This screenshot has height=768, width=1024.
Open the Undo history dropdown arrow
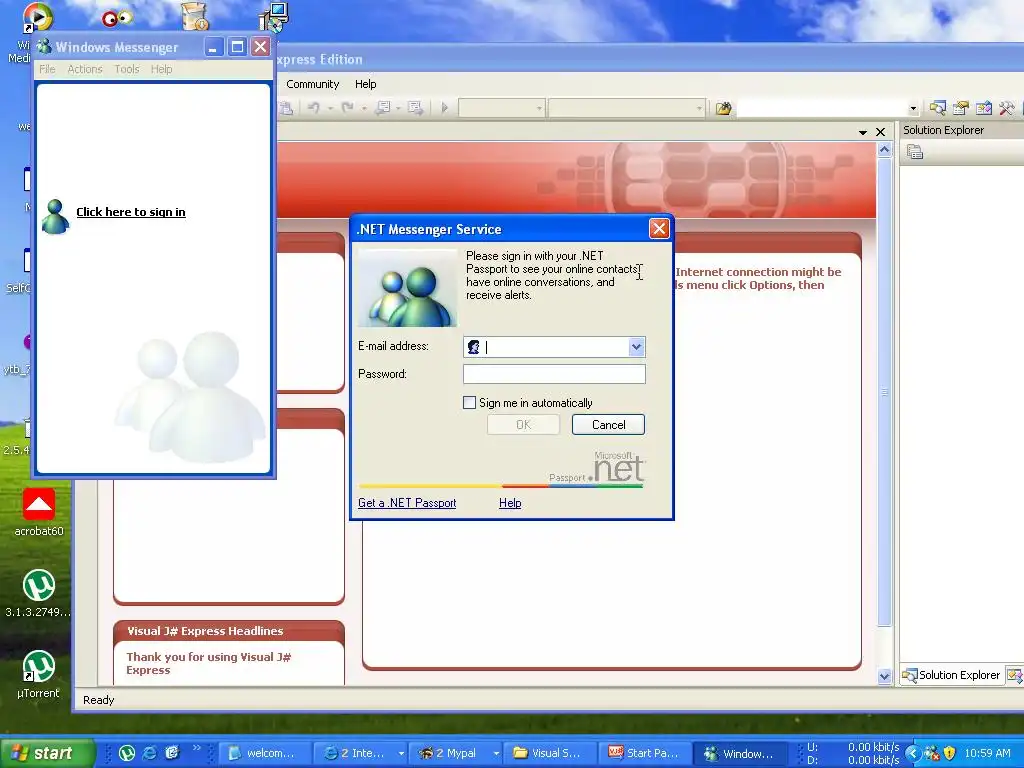331,108
